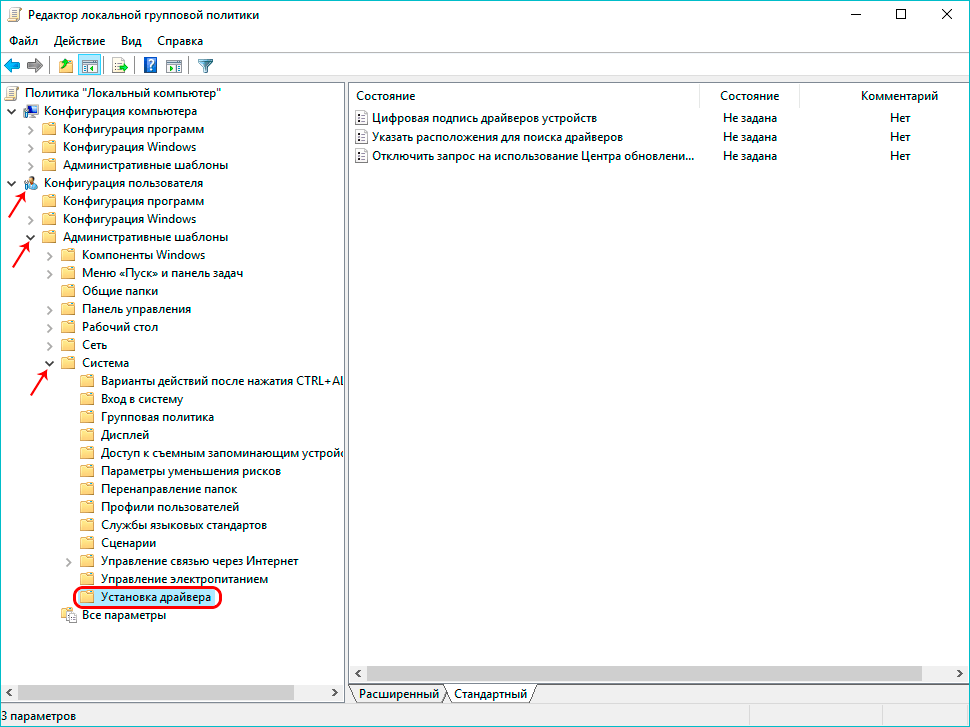The image size is (970, 727).
Task: Open the Файл menu
Action: tap(24, 41)
